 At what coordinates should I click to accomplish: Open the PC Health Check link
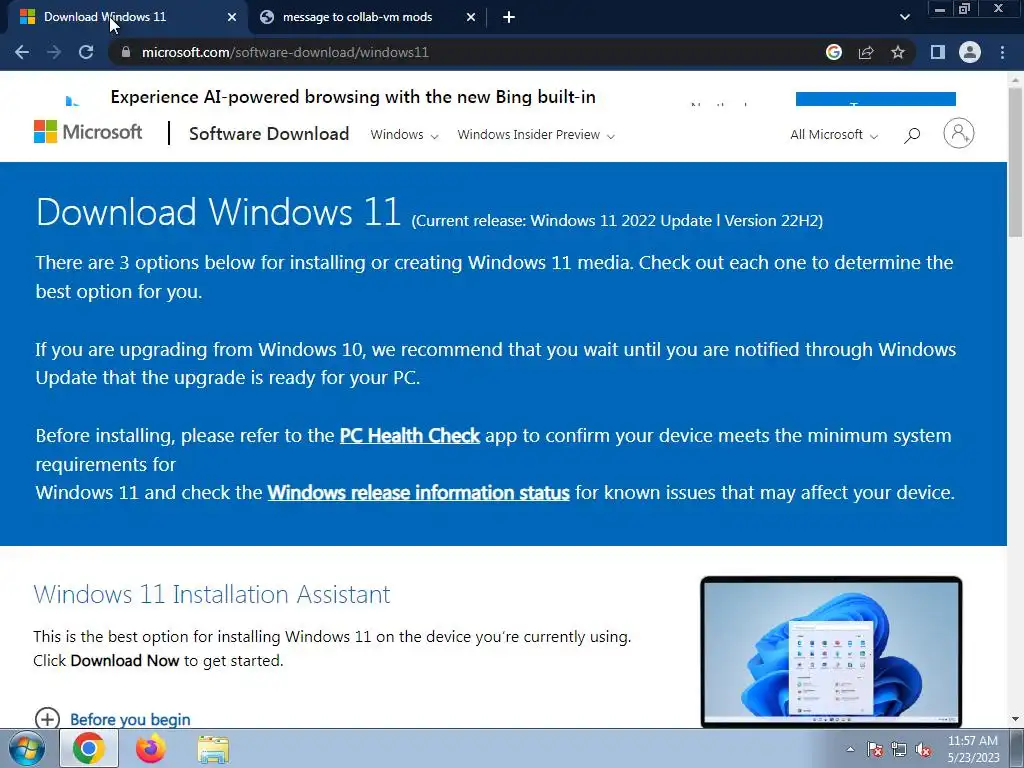pyautogui.click(x=409, y=436)
